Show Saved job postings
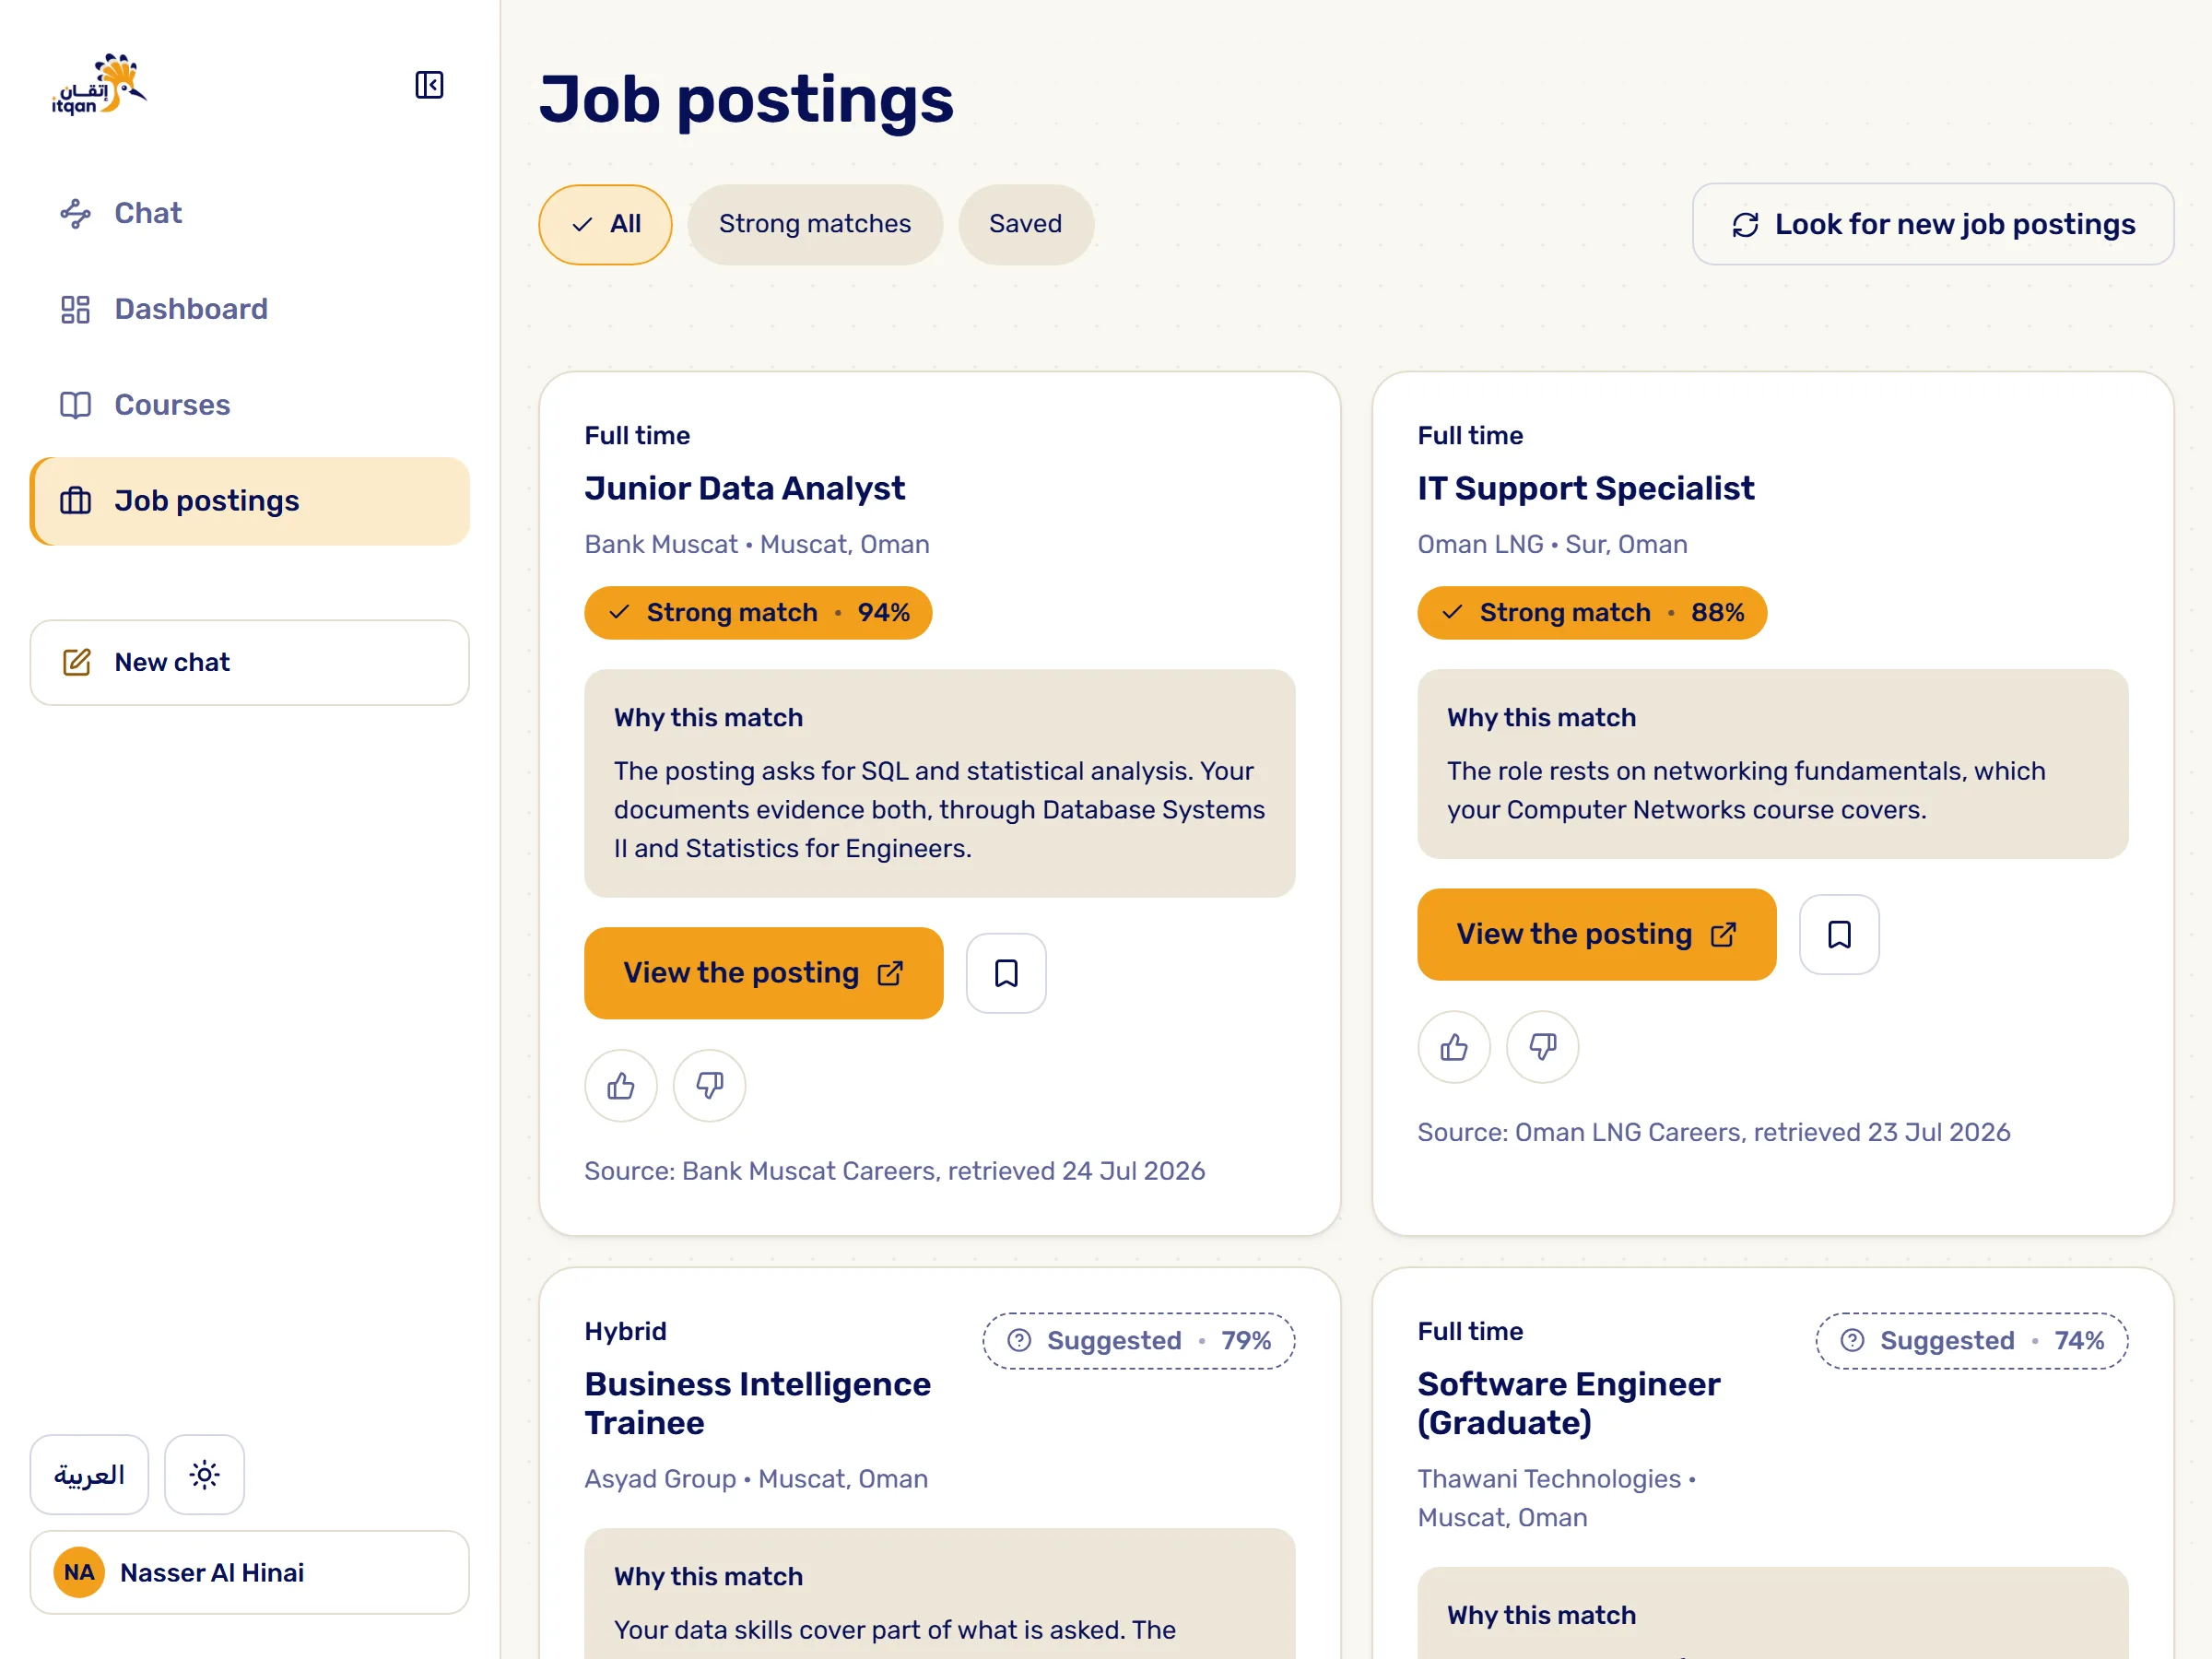This screenshot has width=2212, height=1659. pos(1025,224)
